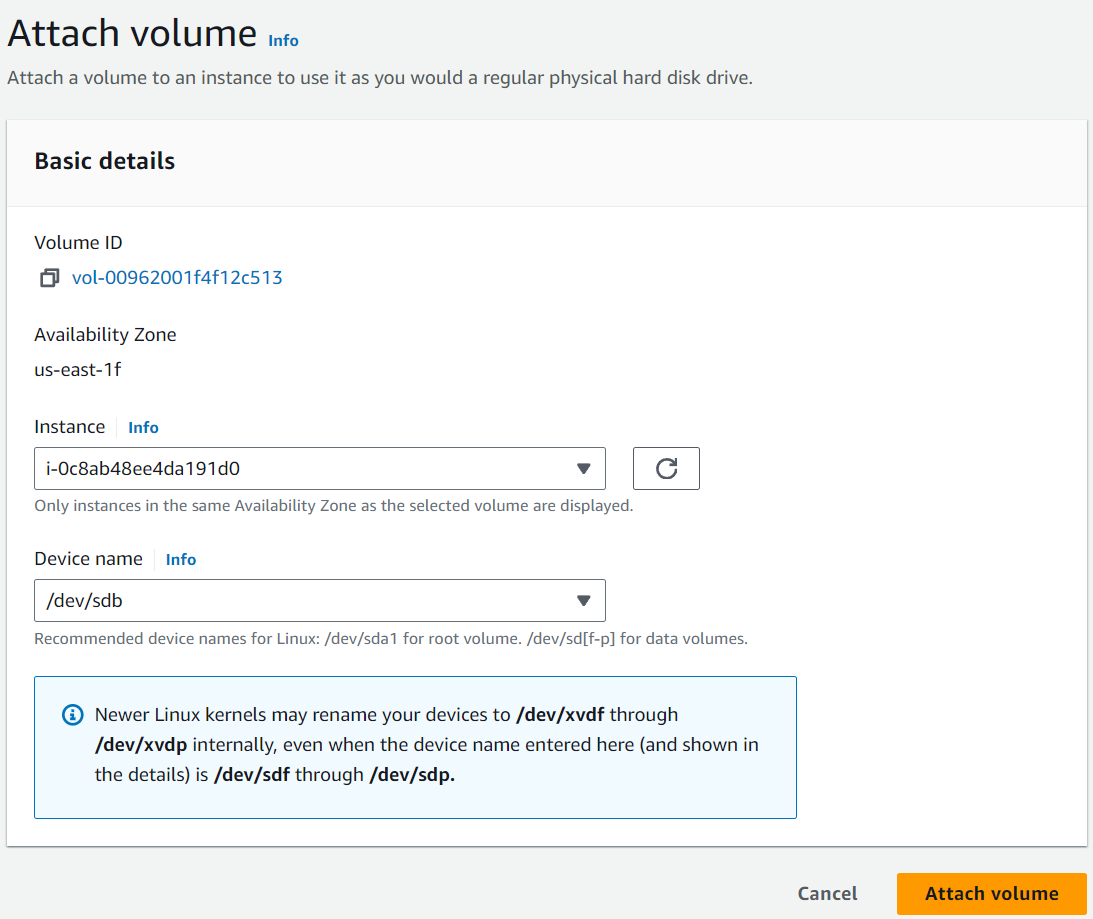This screenshot has width=1093, height=919.
Task: Open the Info link beside the page title
Action: click(283, 40)
